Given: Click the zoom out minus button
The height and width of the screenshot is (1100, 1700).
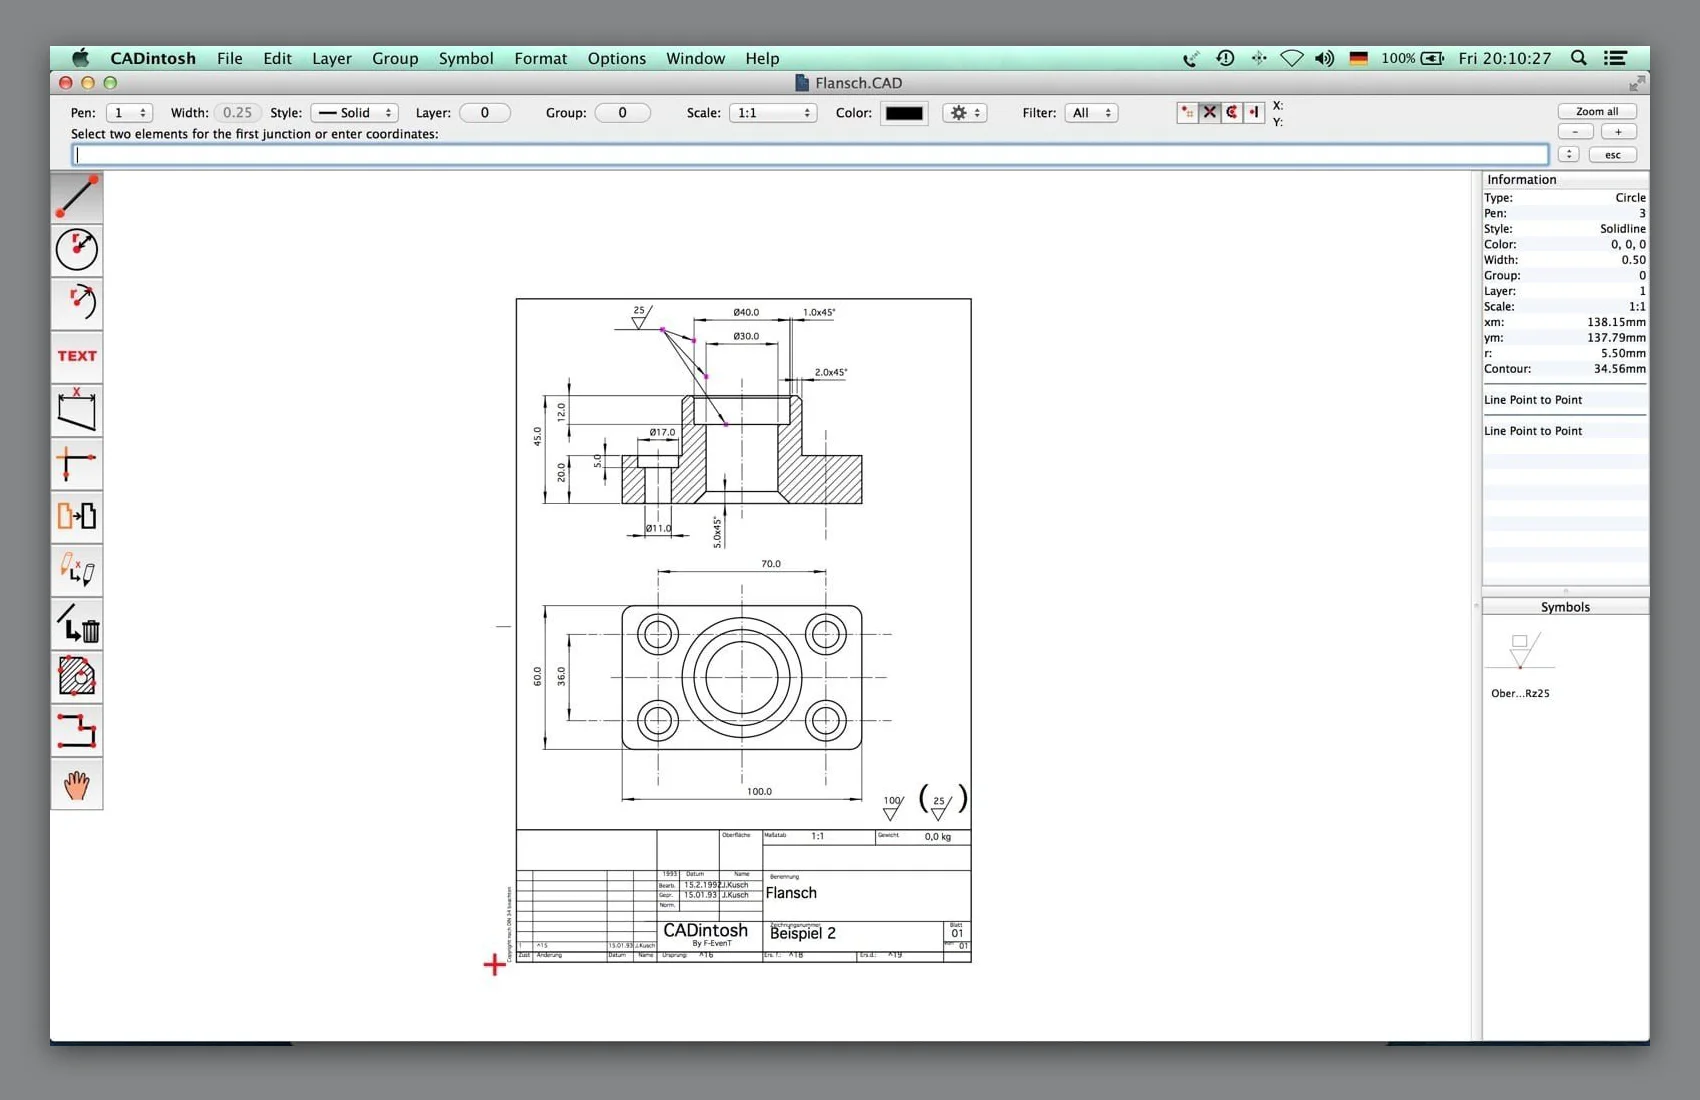Looking at the screenshot, I should (x=1576, y=132).
